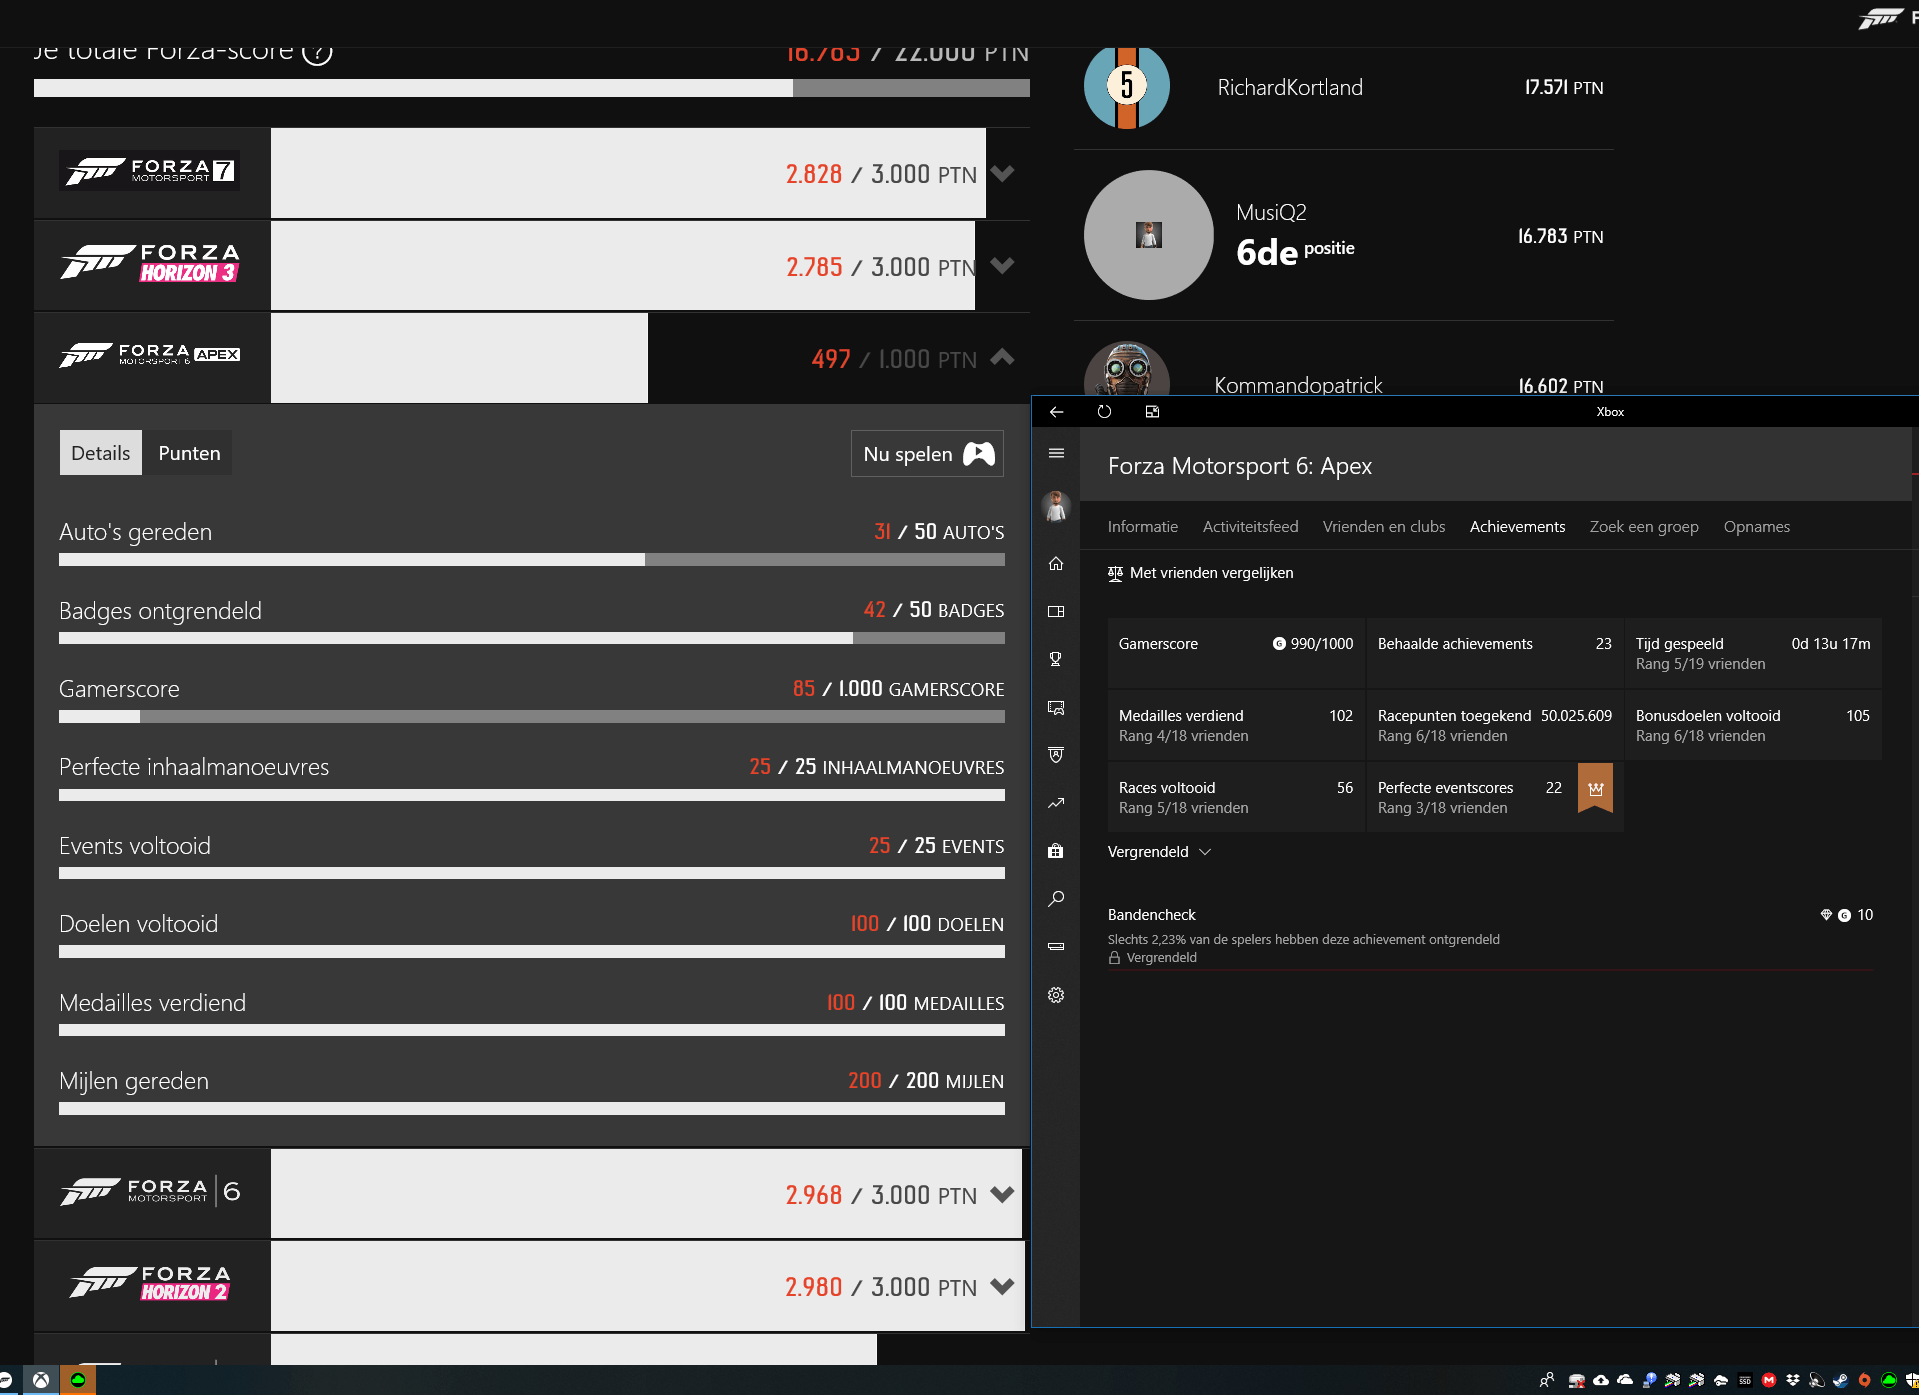Collapse the Forza Motorsport 6 Apex row

[x=1002, y=358]
